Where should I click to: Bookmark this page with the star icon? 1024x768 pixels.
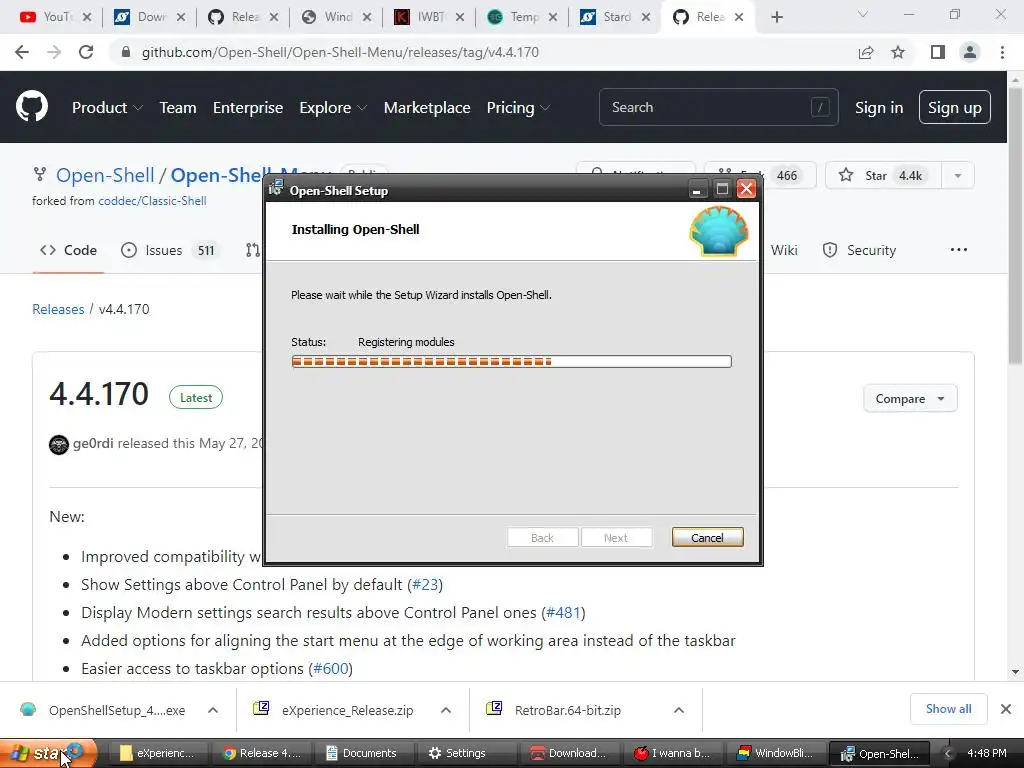[x=898, y=52]
